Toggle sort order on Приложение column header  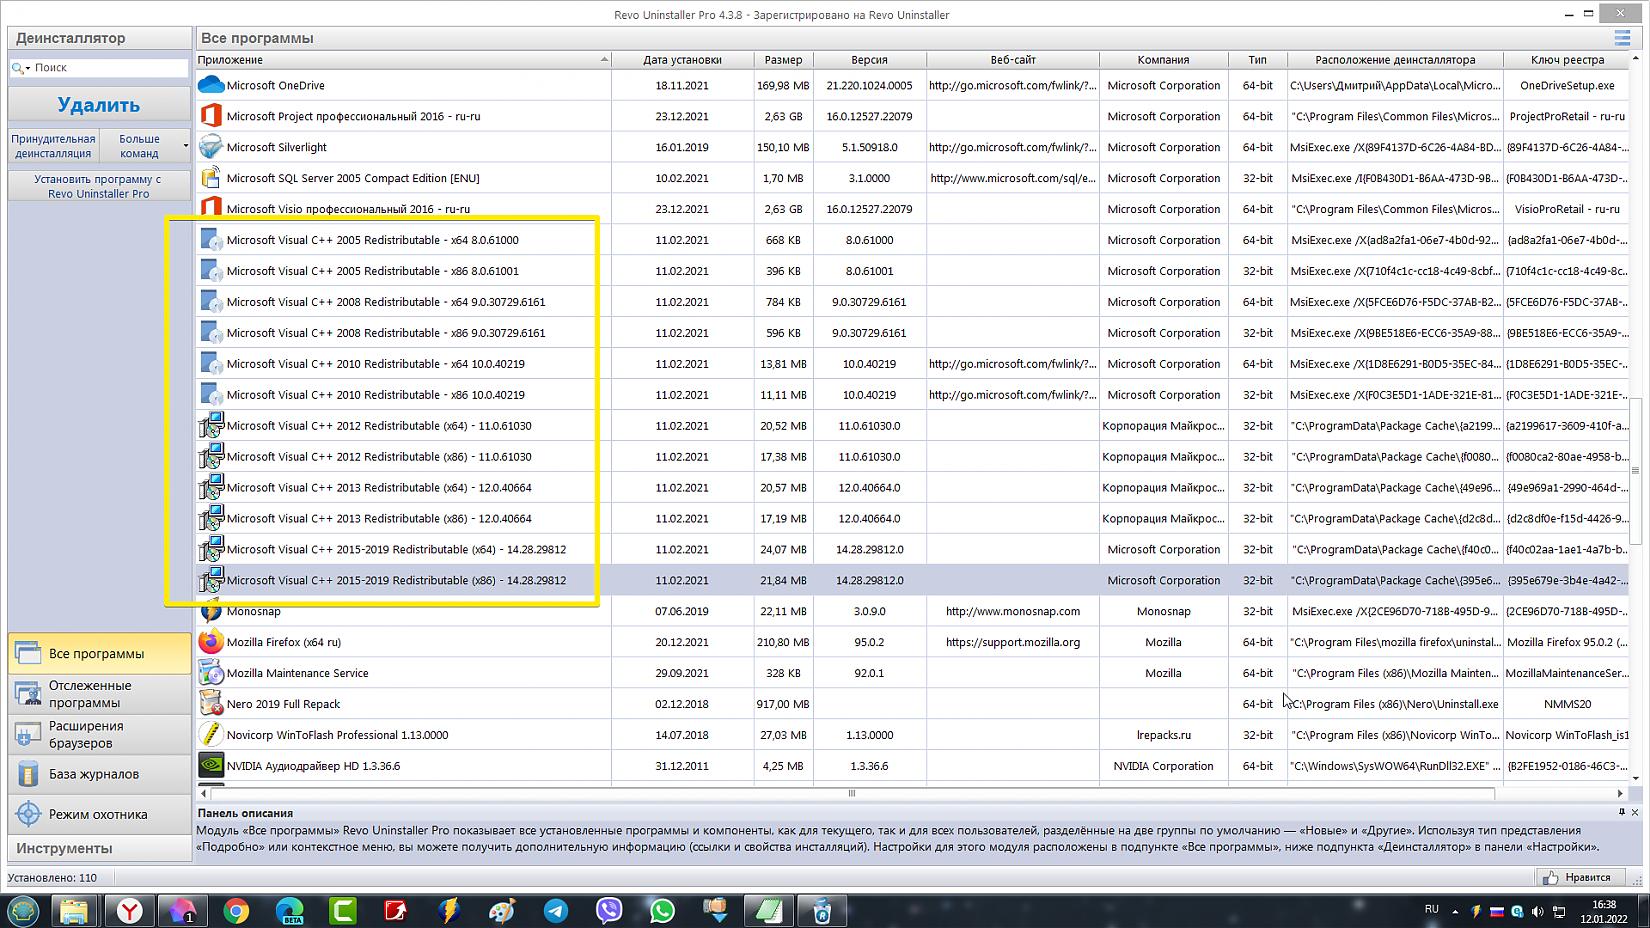pos(400,60)
